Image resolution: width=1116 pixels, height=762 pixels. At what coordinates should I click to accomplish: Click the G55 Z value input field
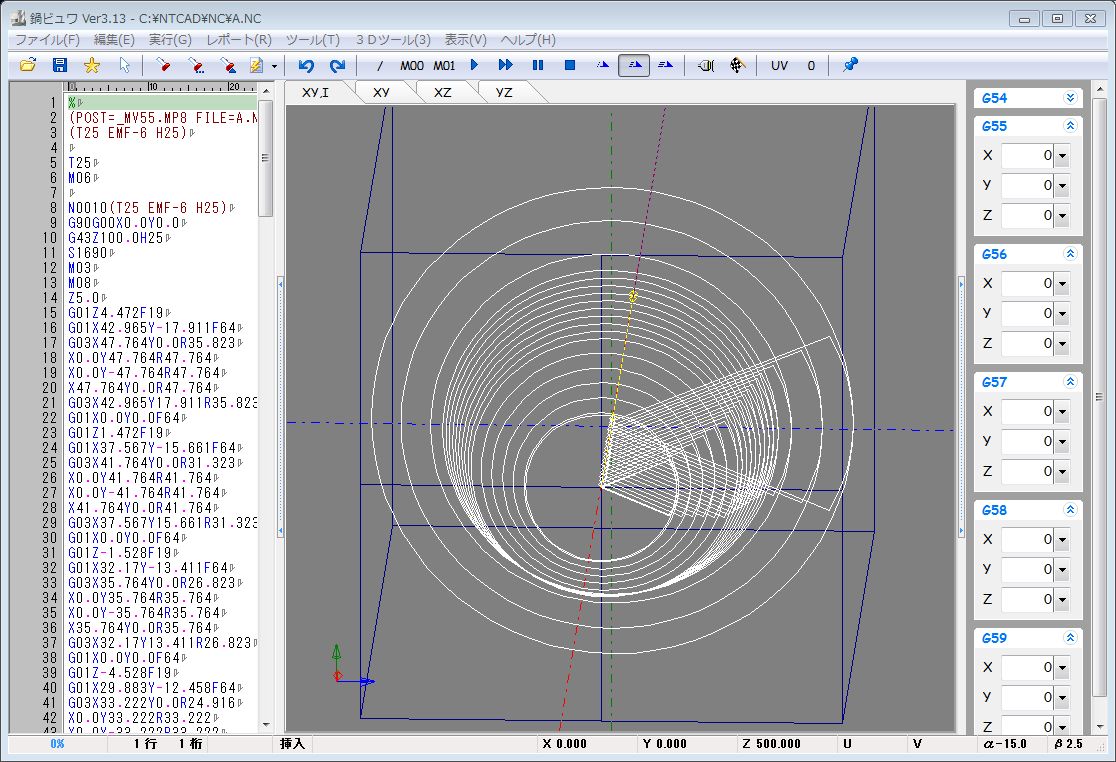tap(1028, 216)
